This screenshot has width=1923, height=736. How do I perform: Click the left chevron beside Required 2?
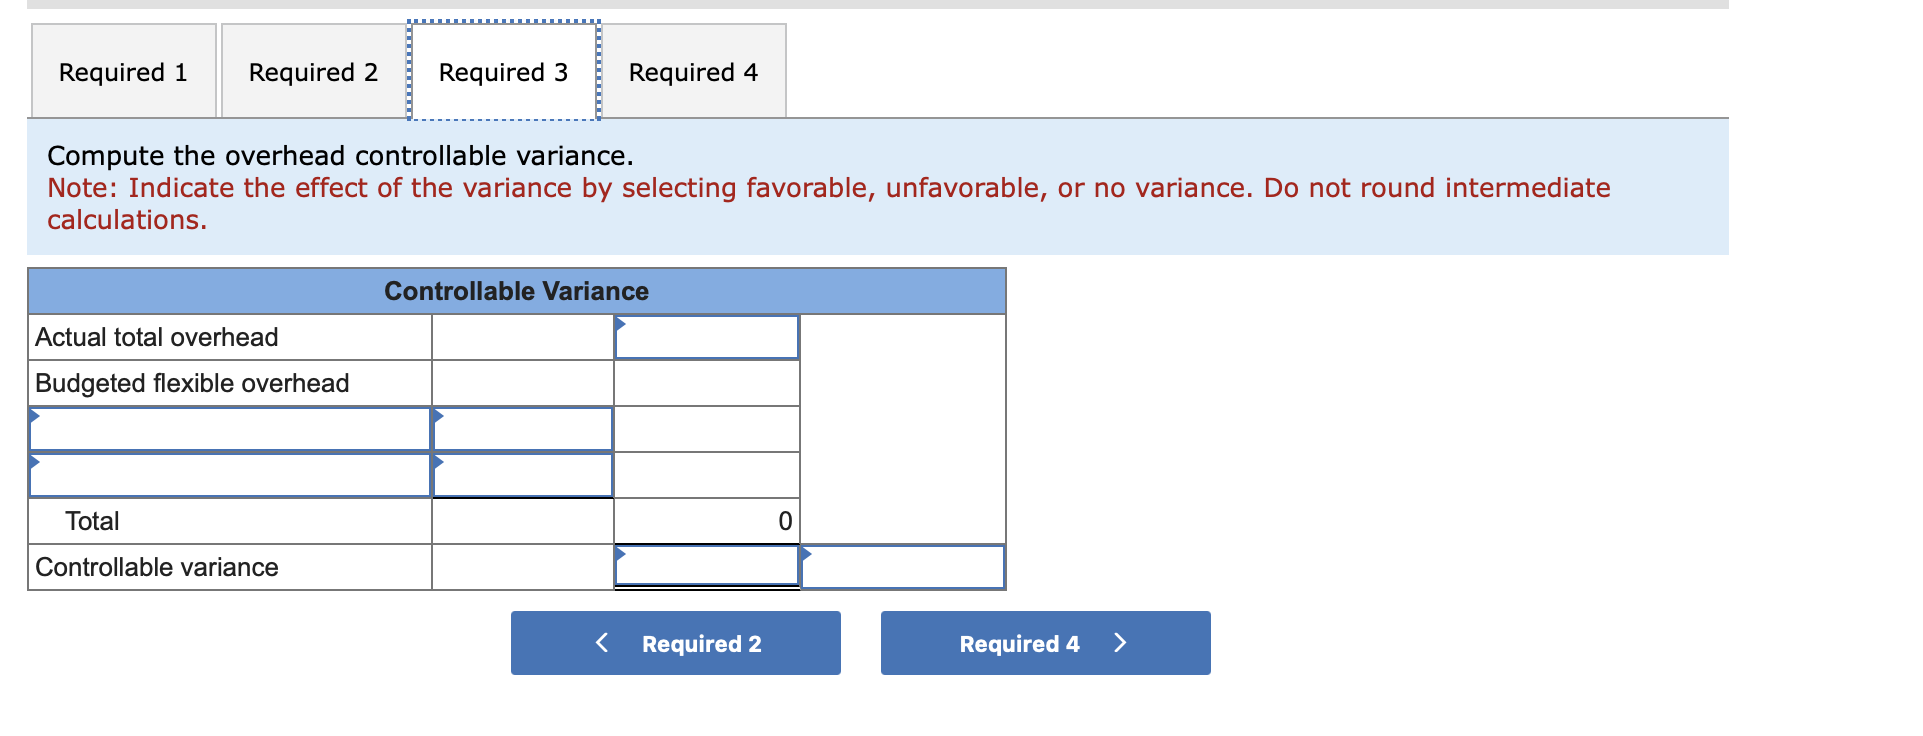coord(601,643)
